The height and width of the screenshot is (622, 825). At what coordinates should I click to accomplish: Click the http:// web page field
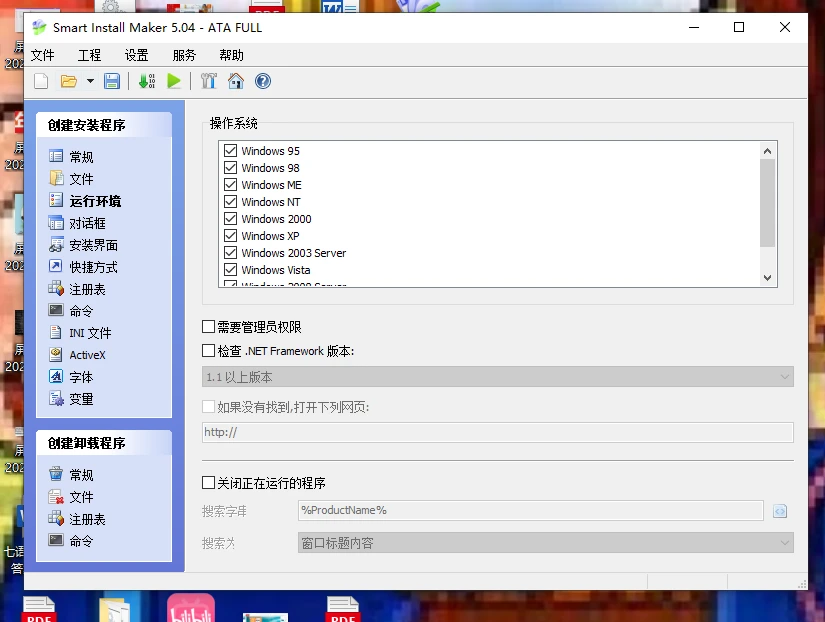point(497,433)
